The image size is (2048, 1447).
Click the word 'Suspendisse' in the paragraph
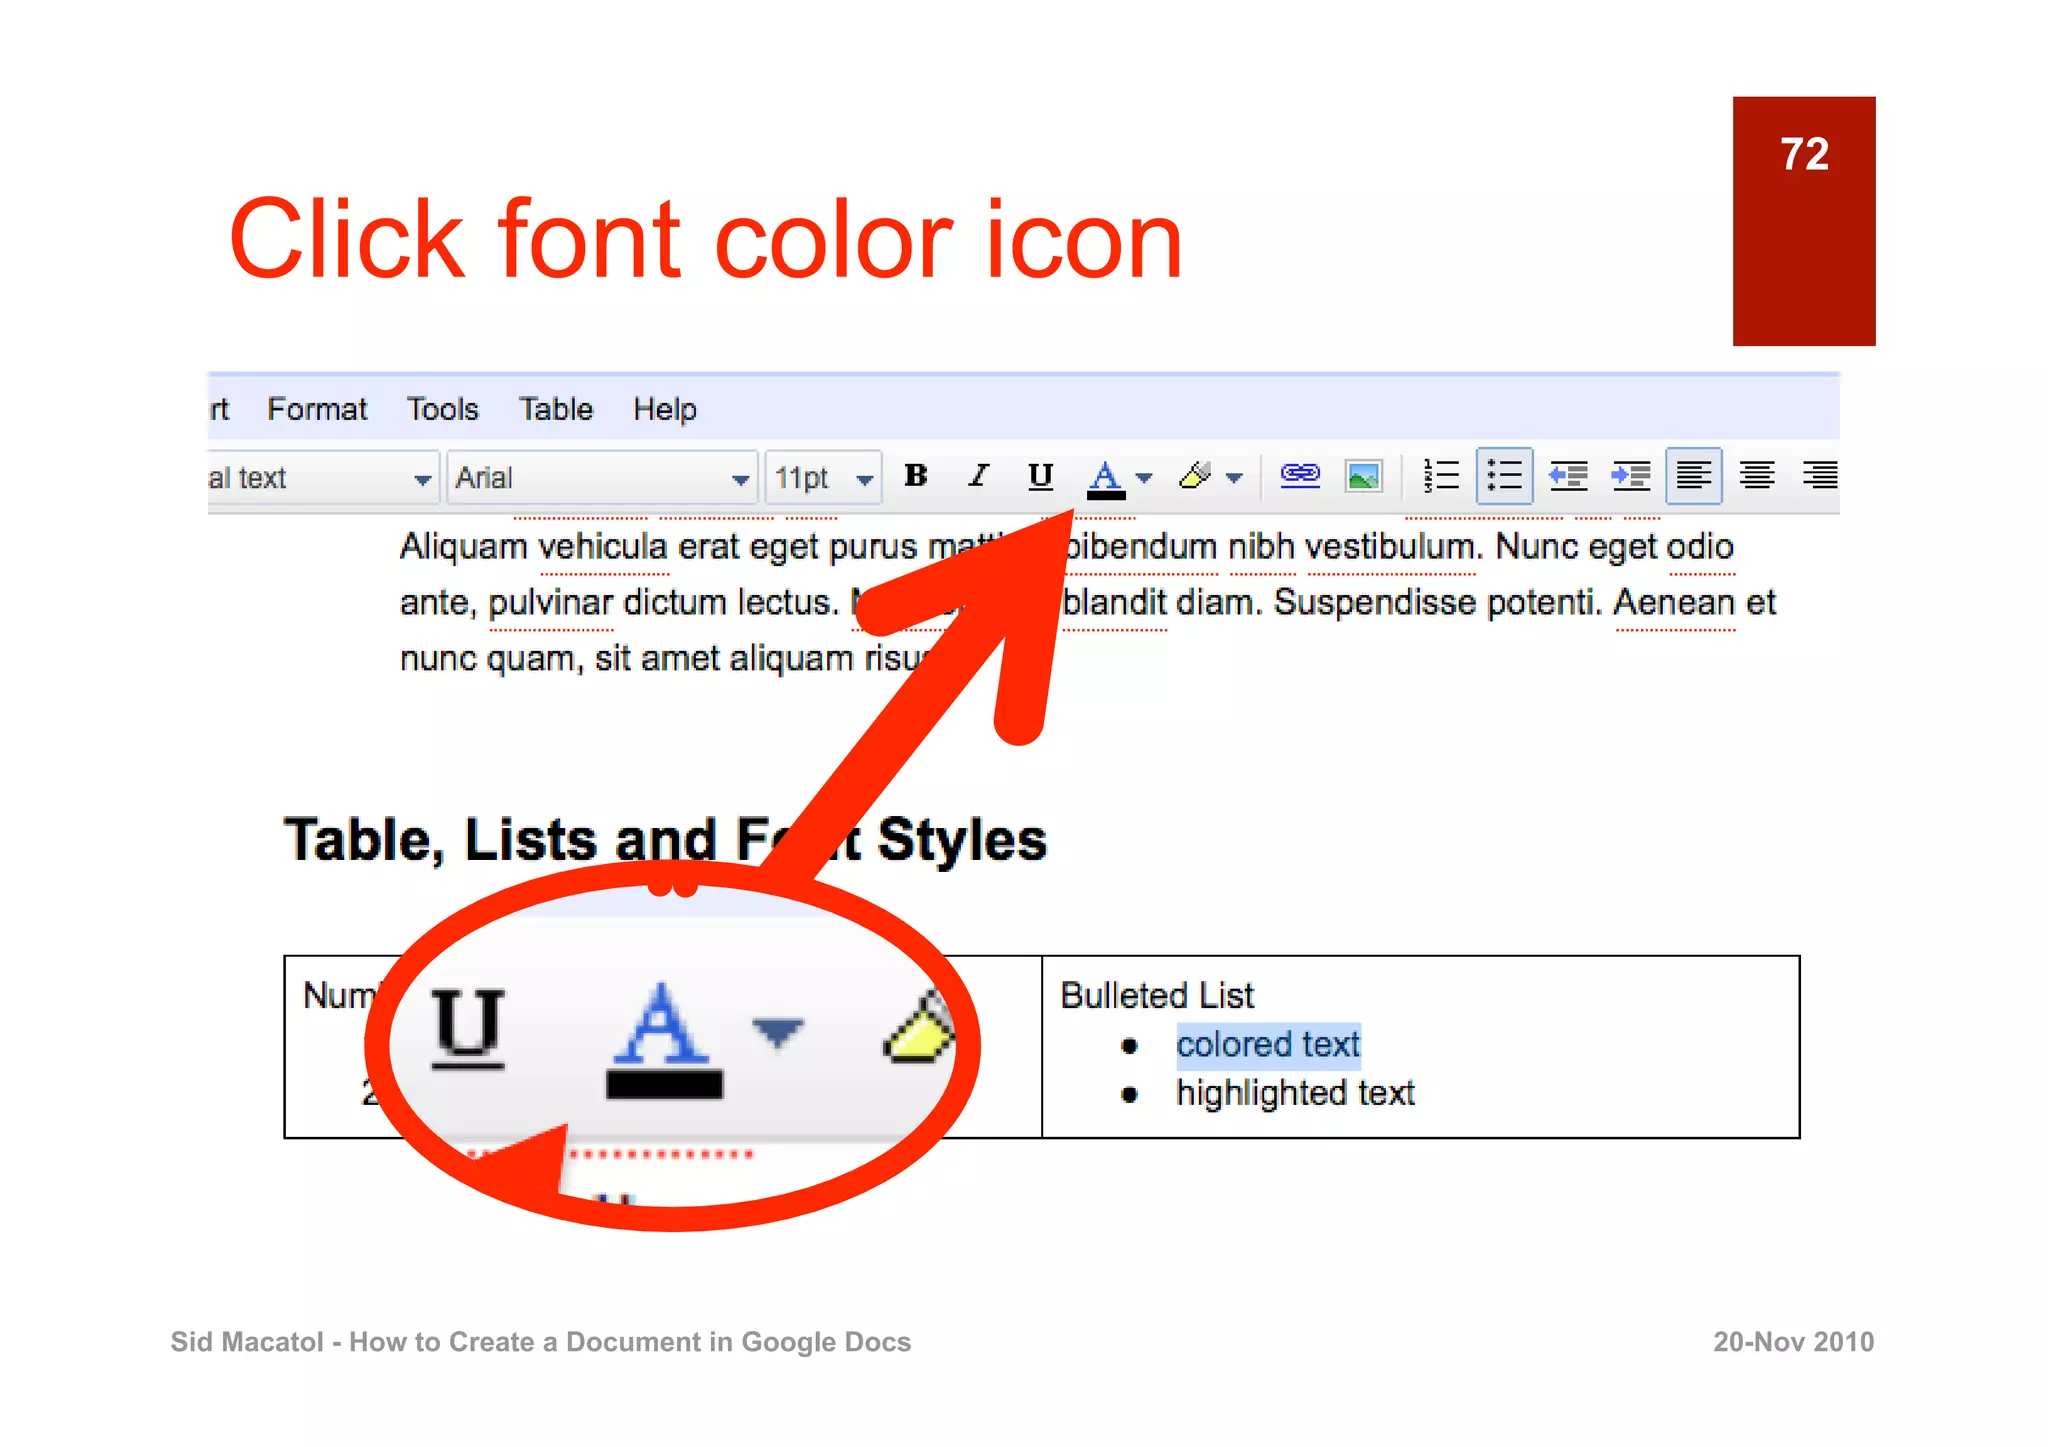[1374, 603]
